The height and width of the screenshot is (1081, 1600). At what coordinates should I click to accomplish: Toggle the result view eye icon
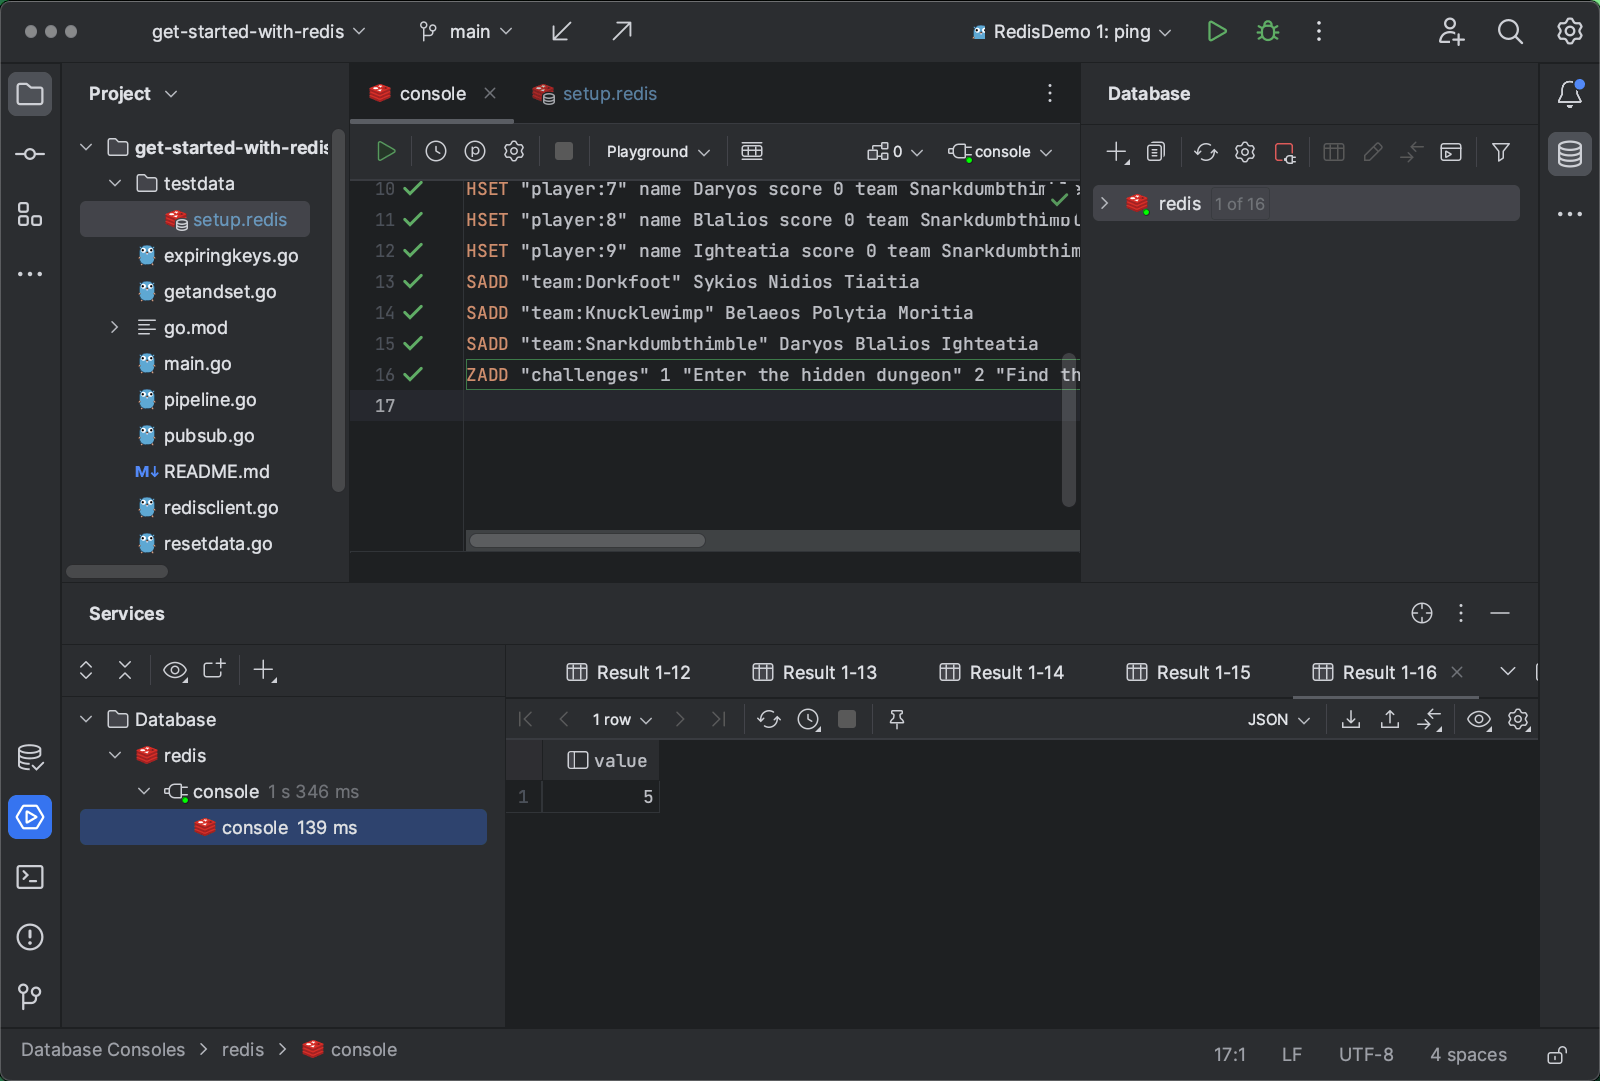[1478, 720]
